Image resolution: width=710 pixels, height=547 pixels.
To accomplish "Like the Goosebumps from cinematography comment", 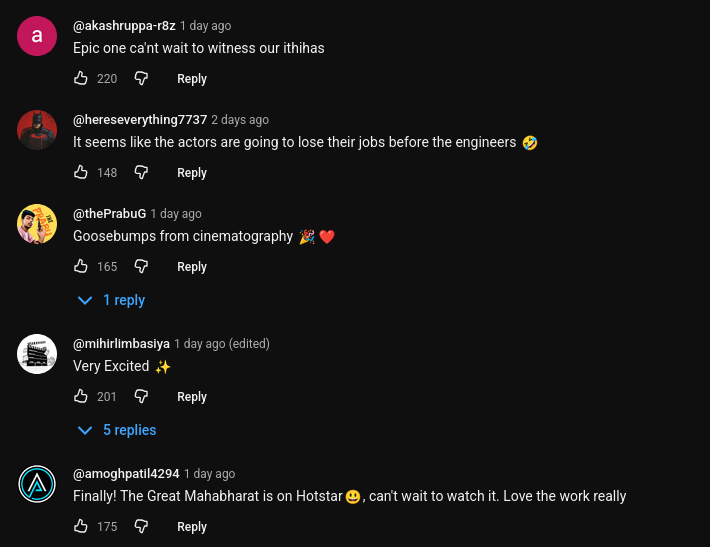I will [x=81, y=266].
